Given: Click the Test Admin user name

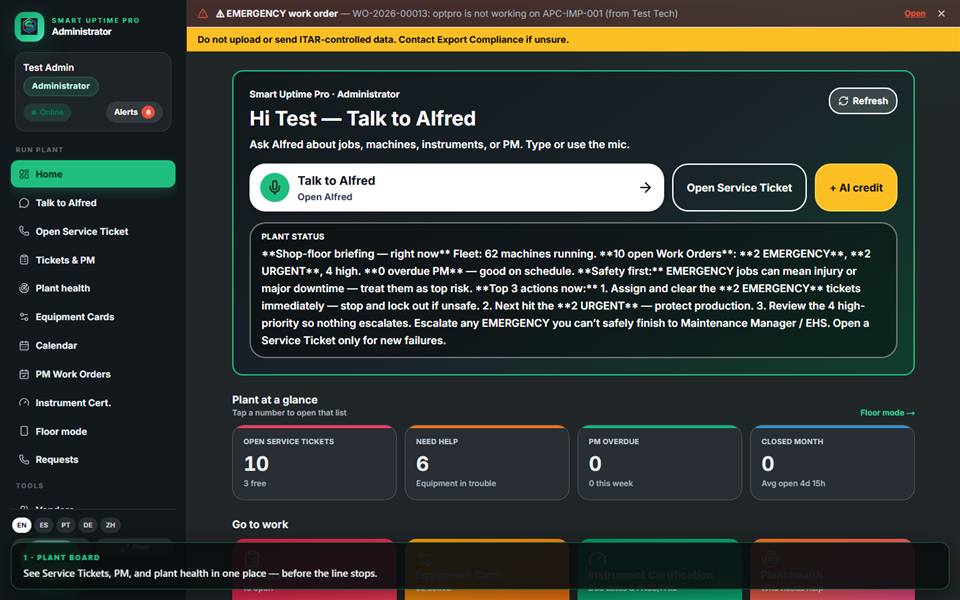Looking at the screenshot, I should (x=48, y=67).
